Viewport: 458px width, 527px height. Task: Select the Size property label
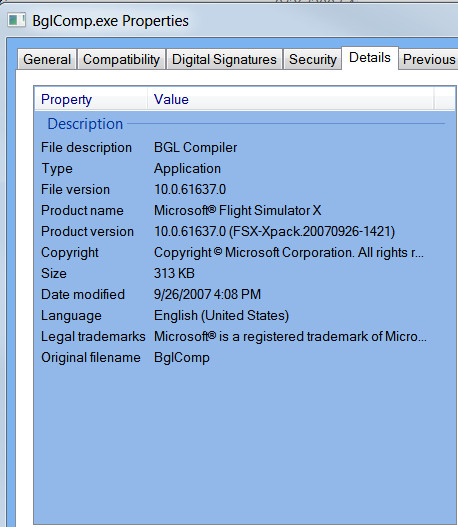pos(54,273)
